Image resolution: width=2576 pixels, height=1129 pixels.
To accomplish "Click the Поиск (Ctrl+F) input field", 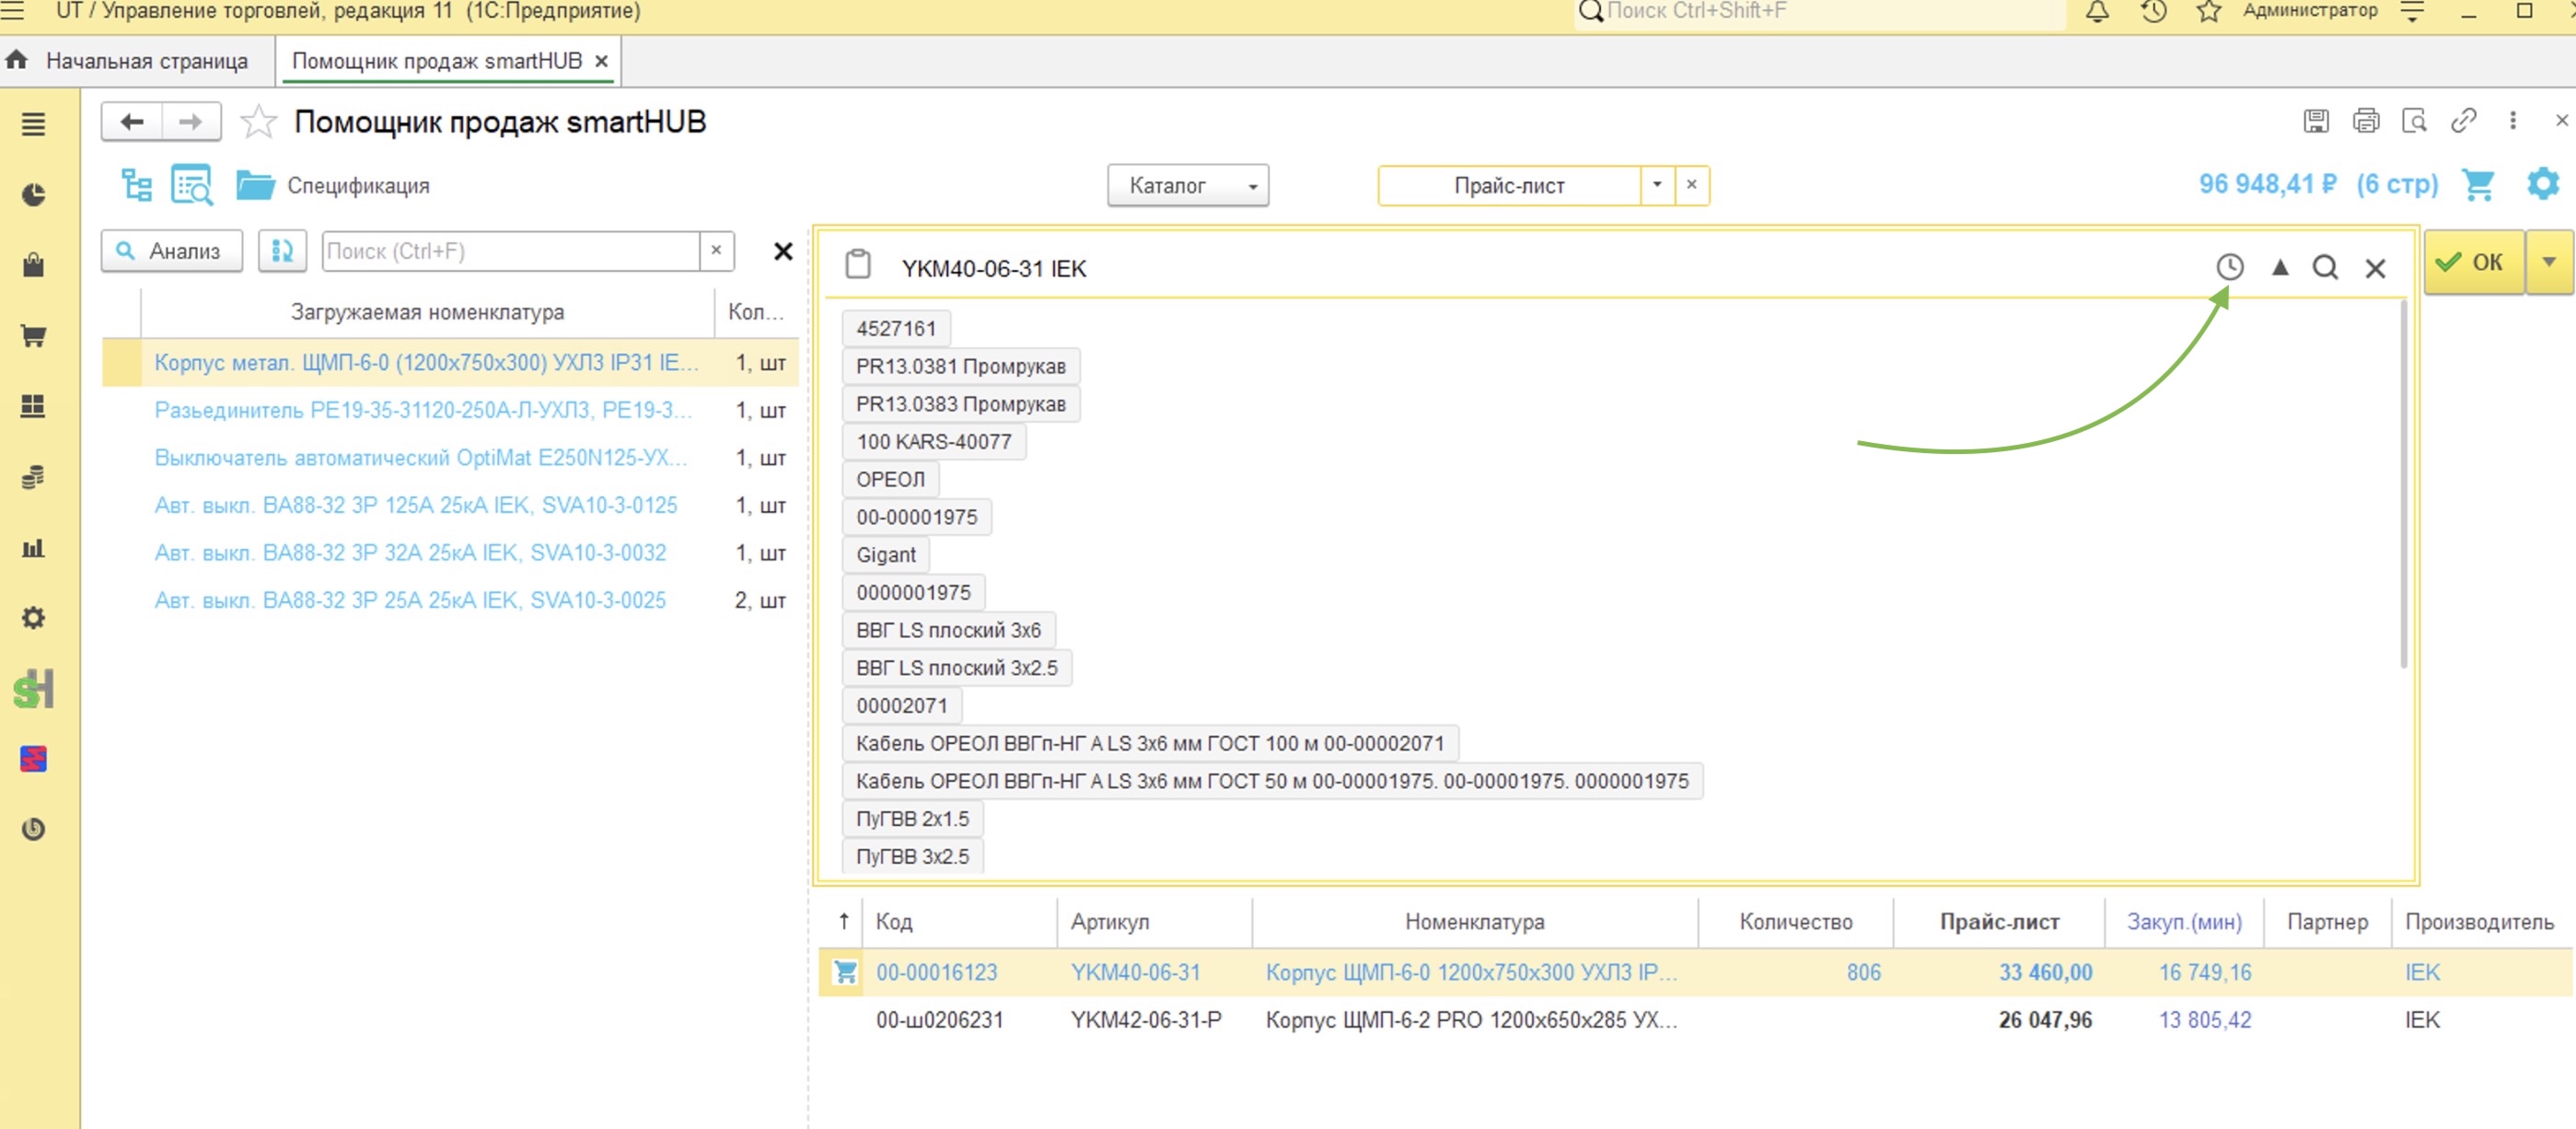I will (x=511, y=250).
